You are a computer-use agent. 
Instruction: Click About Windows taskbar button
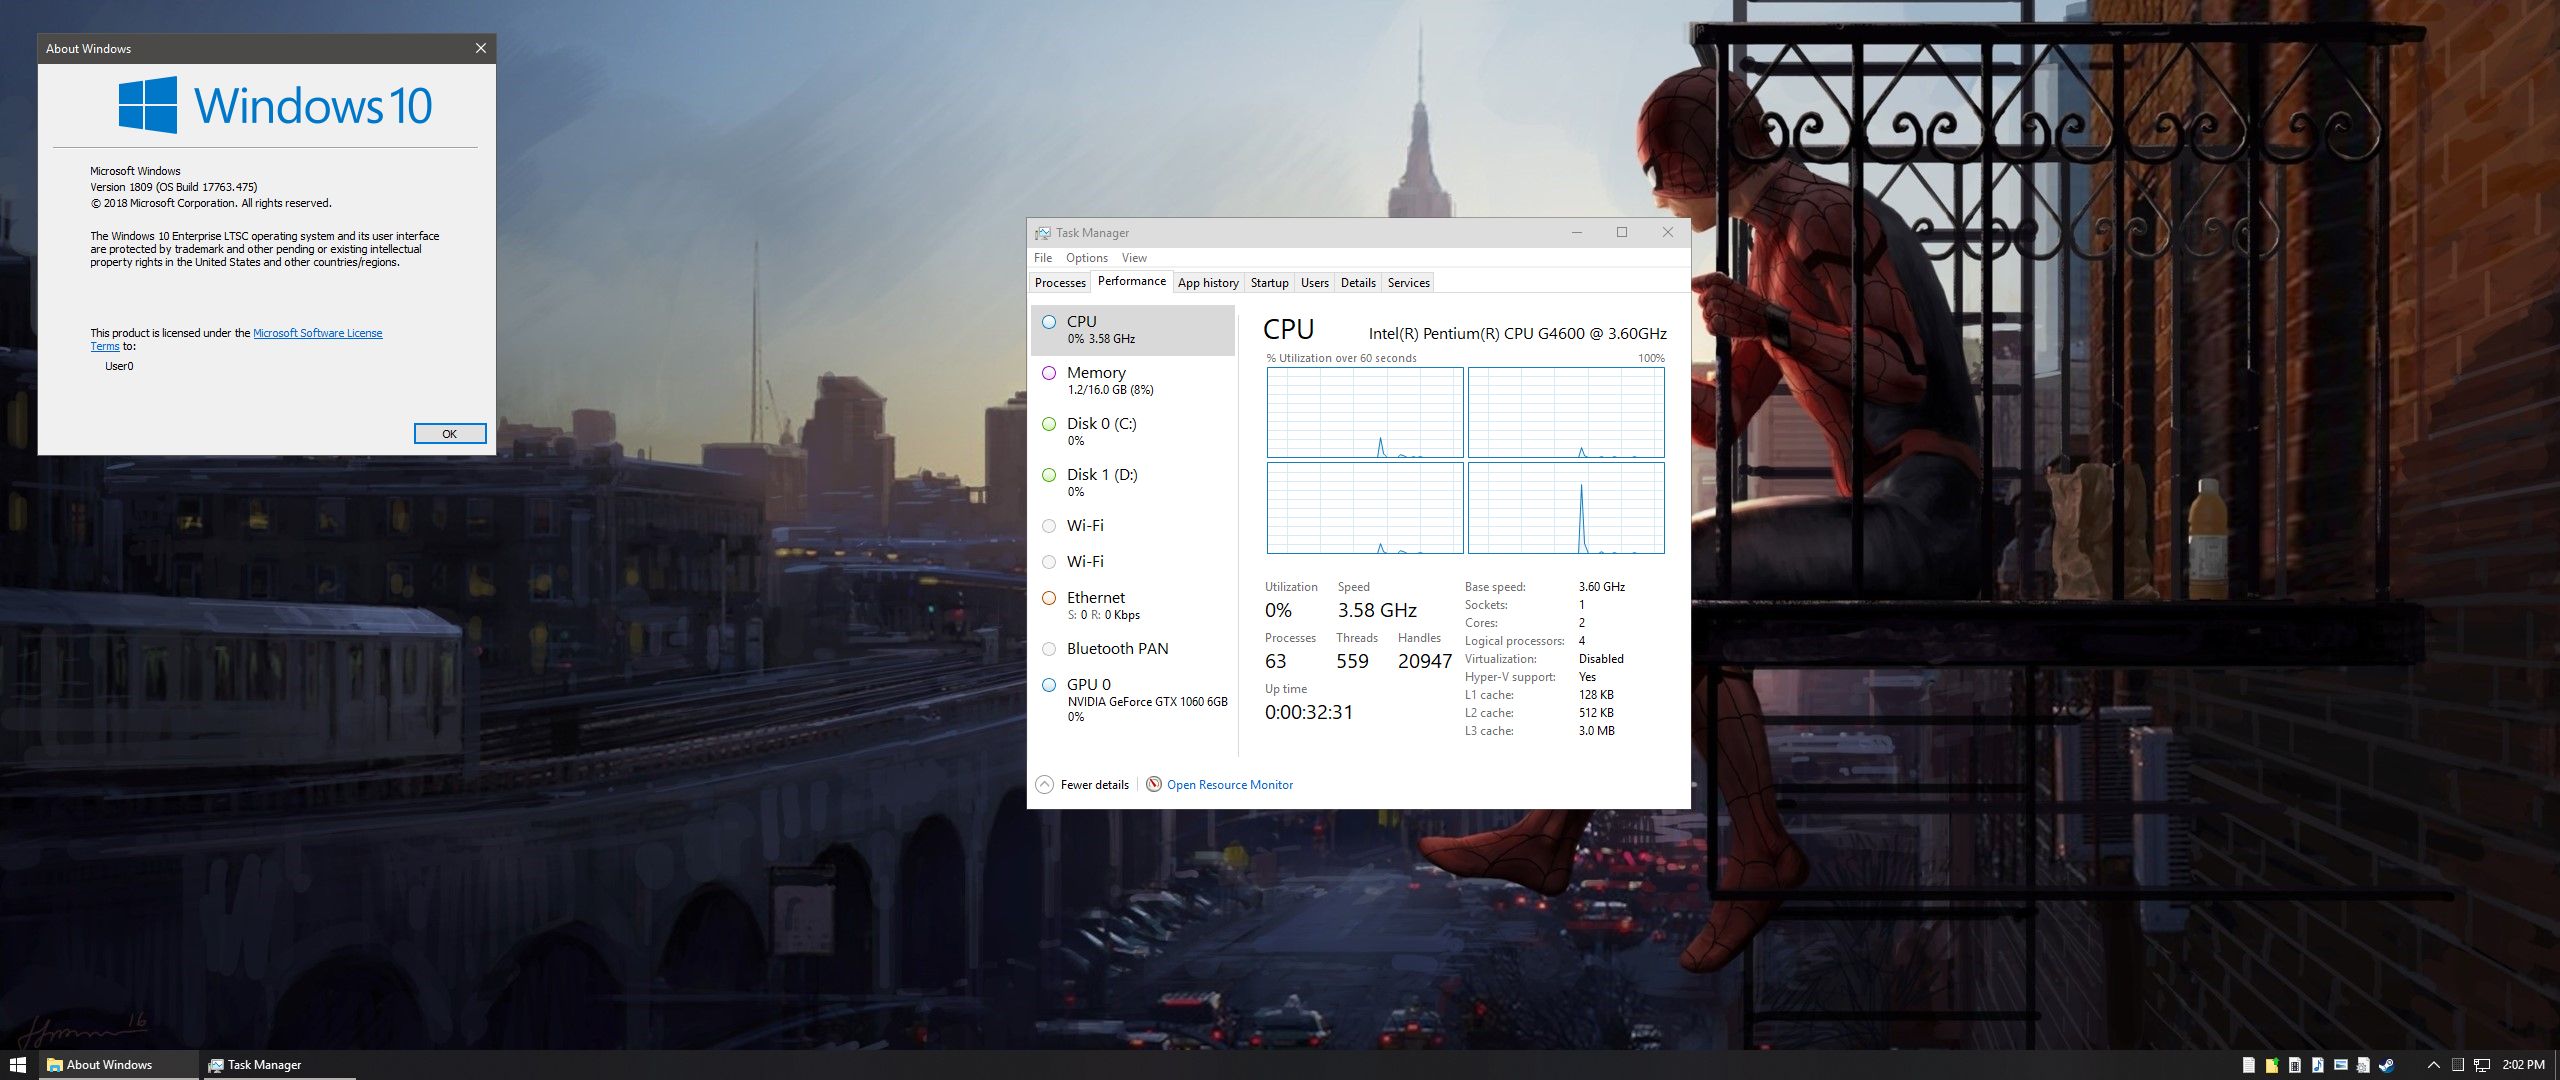click(x=118, y=1065)
